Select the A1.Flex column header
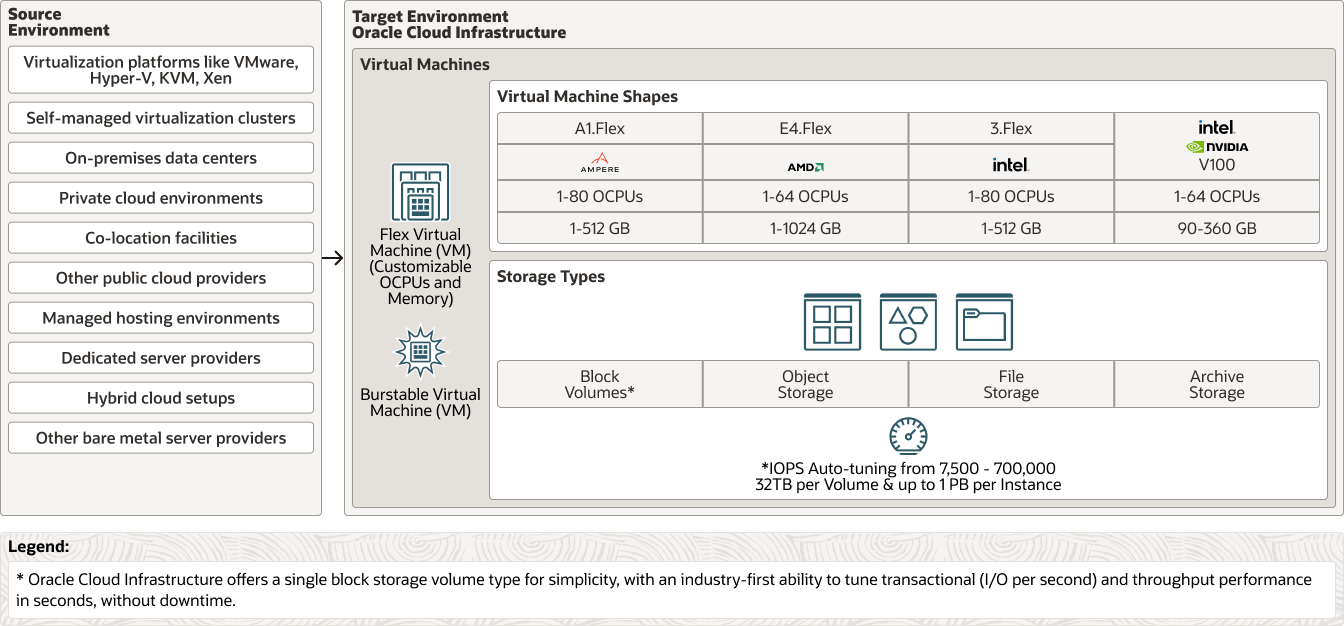 pyautogui.click(x=599, y=127)
